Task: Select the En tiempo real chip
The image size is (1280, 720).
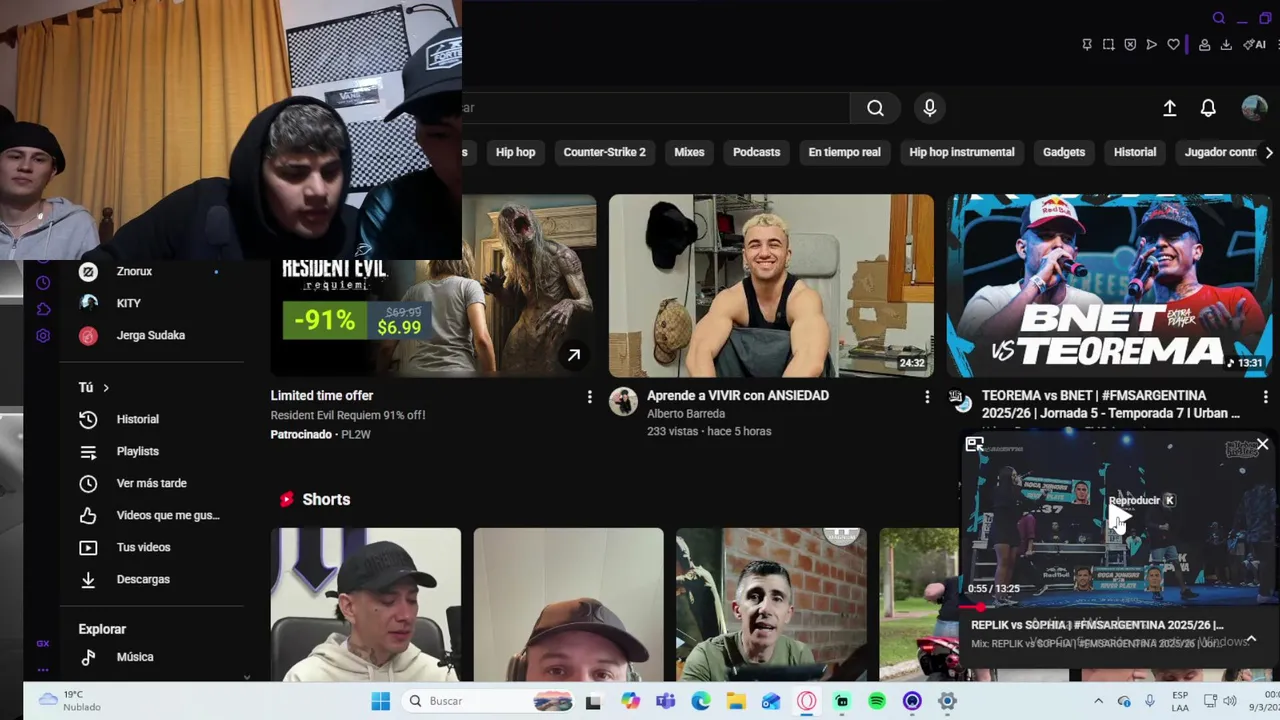Action: click(x=844, y=152)
